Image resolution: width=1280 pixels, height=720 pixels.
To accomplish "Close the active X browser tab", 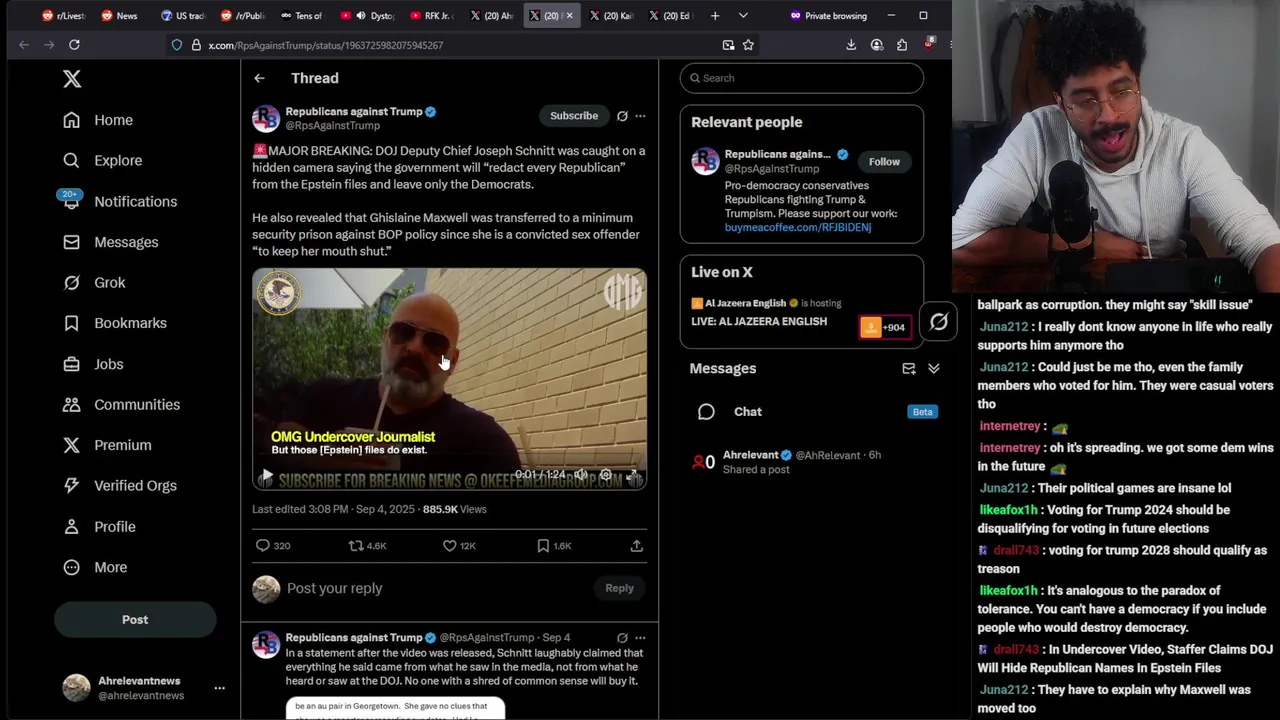I will [569, 16].
